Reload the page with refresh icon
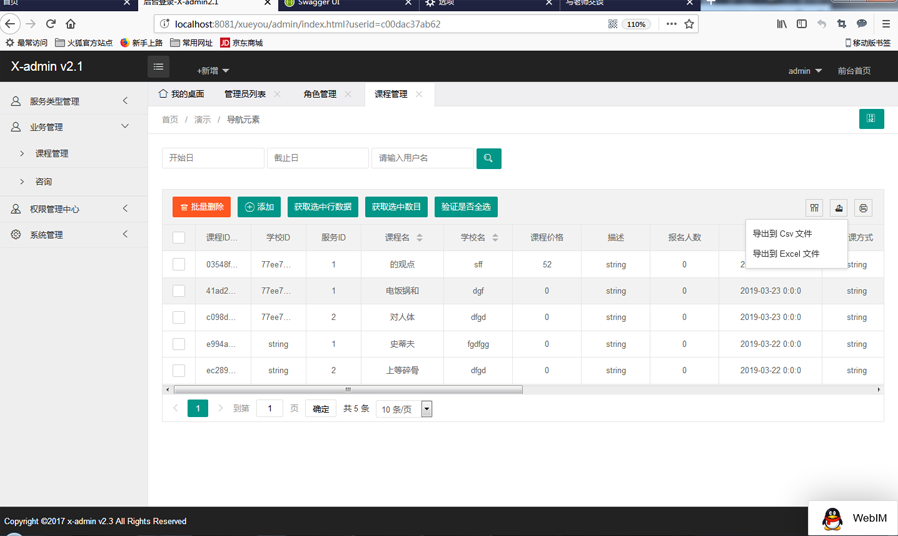The height and width of the screenshot is (536, 898). (51, 24)
